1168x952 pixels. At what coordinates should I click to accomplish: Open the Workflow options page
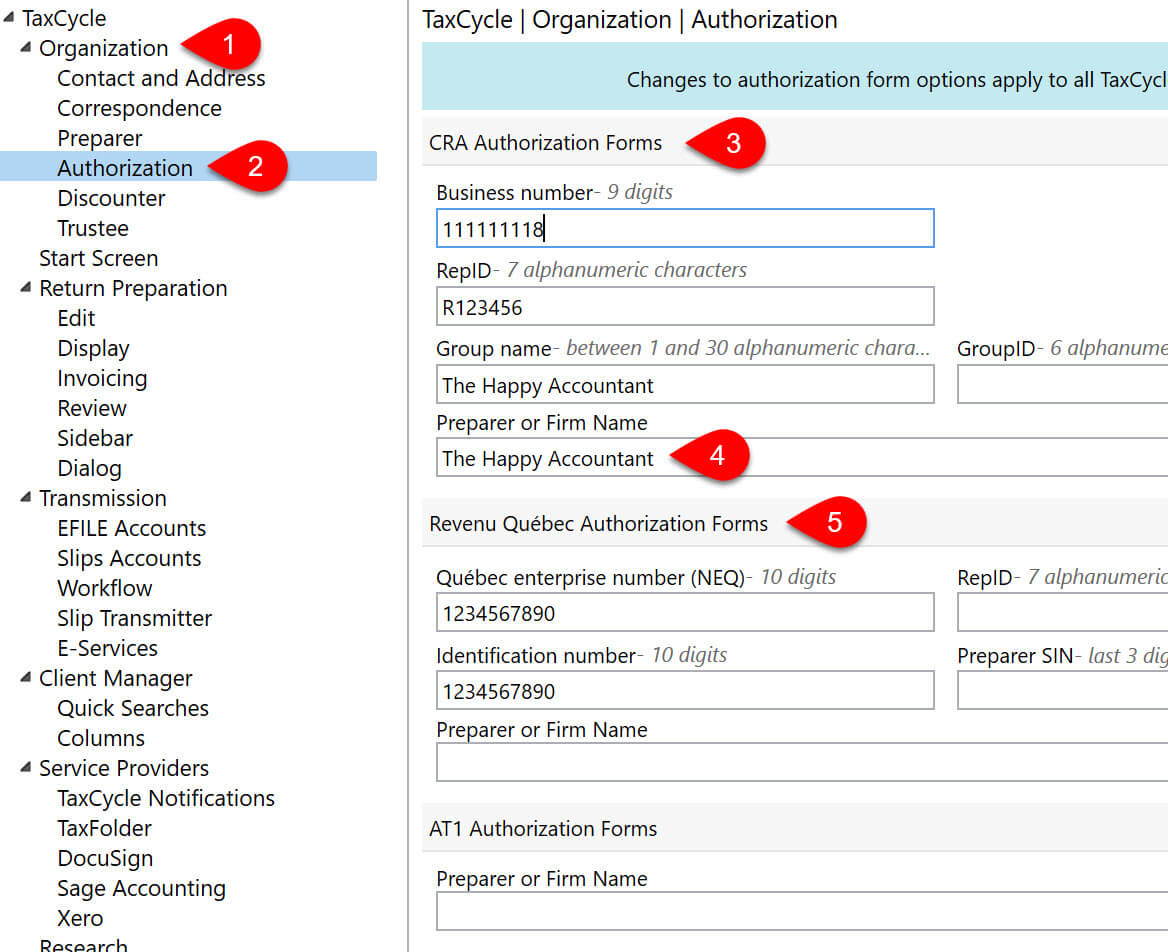click(104, 588)
